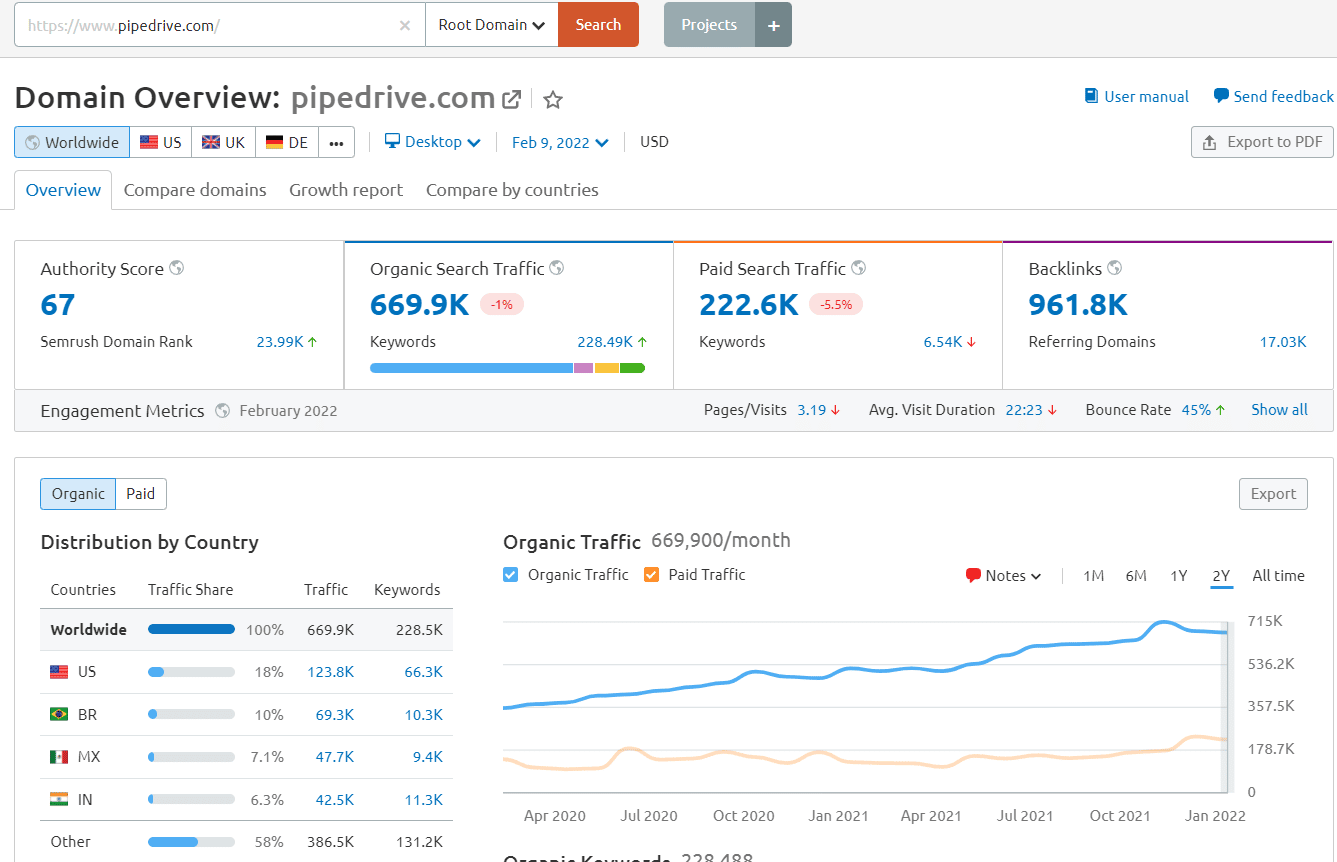The height and width of the screenshot is (862, 1337).
Task: Set chart range to 2Y
Action: pos(1221,575)
